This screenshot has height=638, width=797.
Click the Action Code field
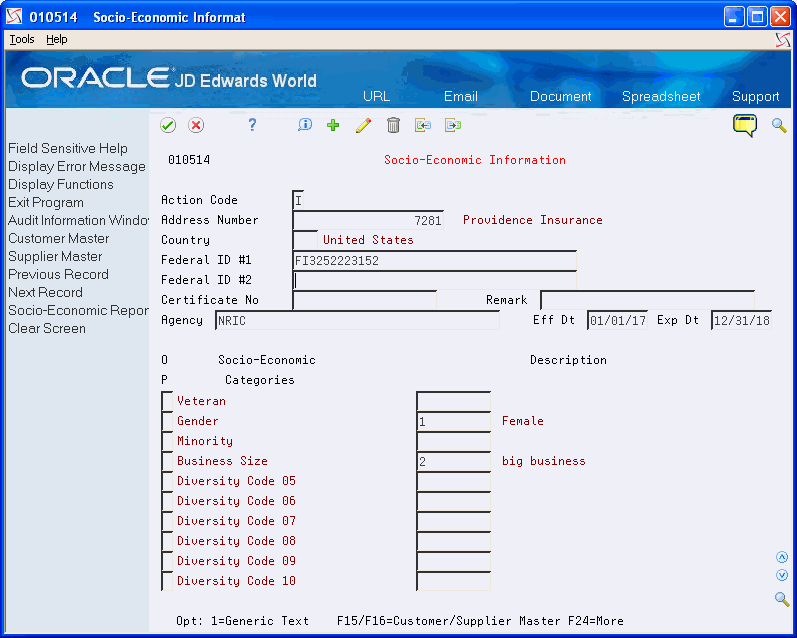coord(299,200)
